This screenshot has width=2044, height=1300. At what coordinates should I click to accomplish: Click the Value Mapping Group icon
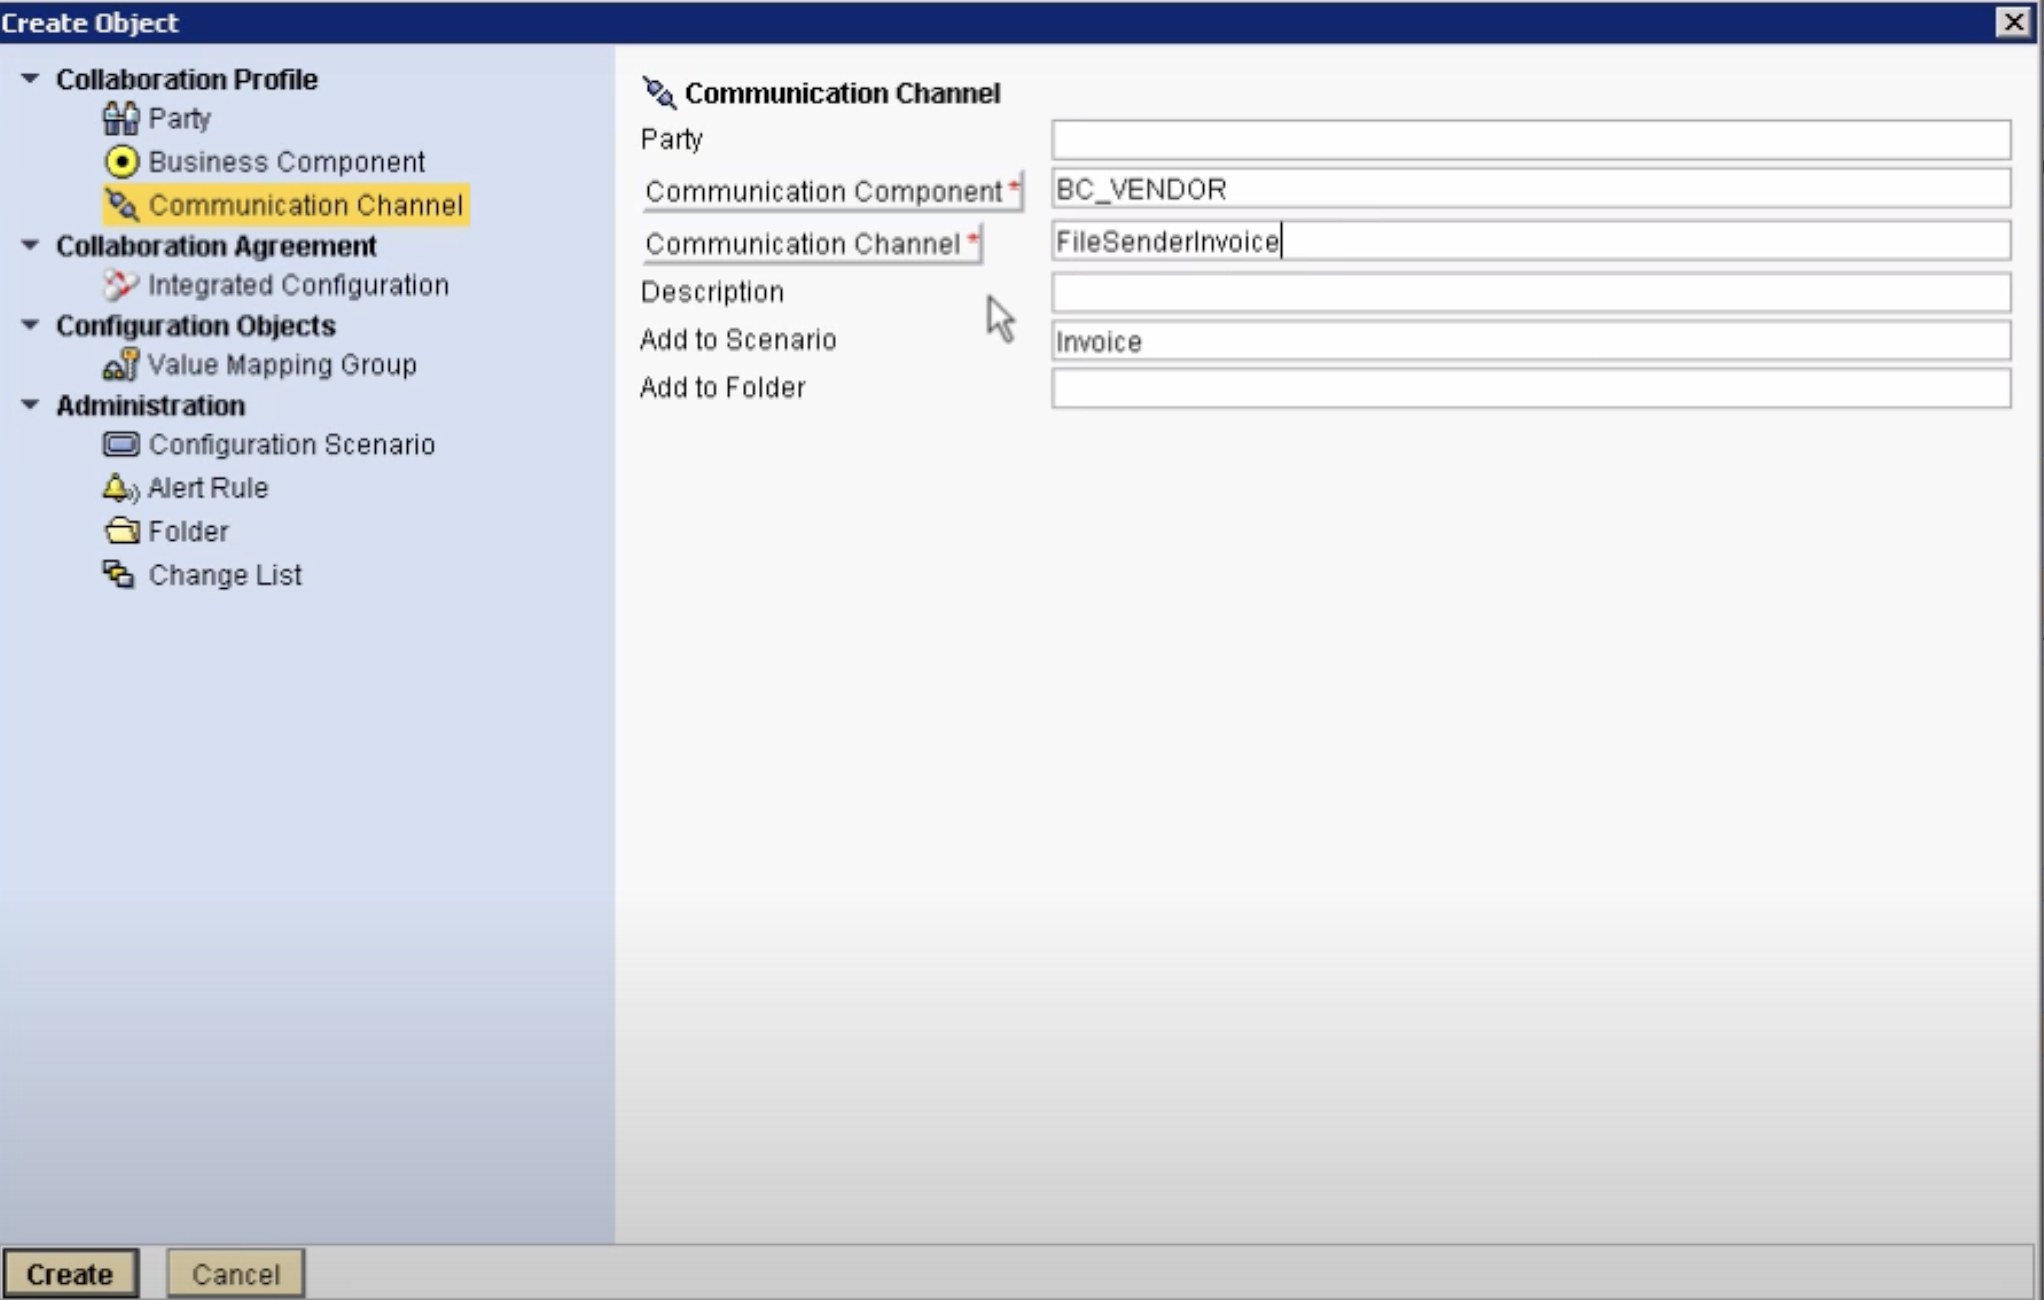[120, 365]
